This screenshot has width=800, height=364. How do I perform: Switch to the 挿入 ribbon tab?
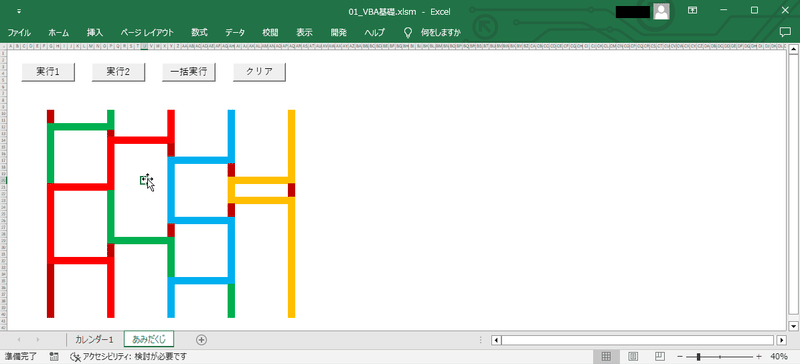[95, 33]
